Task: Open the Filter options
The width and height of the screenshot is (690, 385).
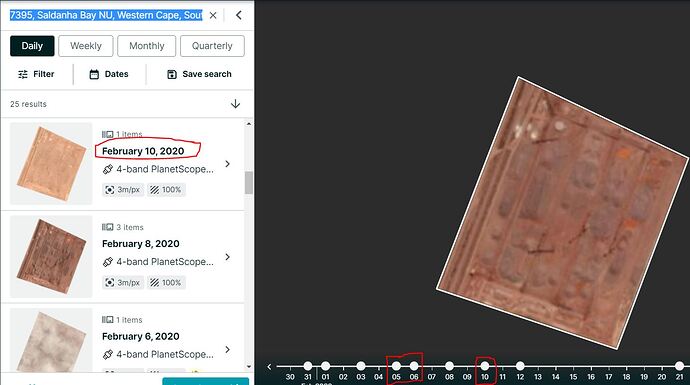Action: point(36,74)
